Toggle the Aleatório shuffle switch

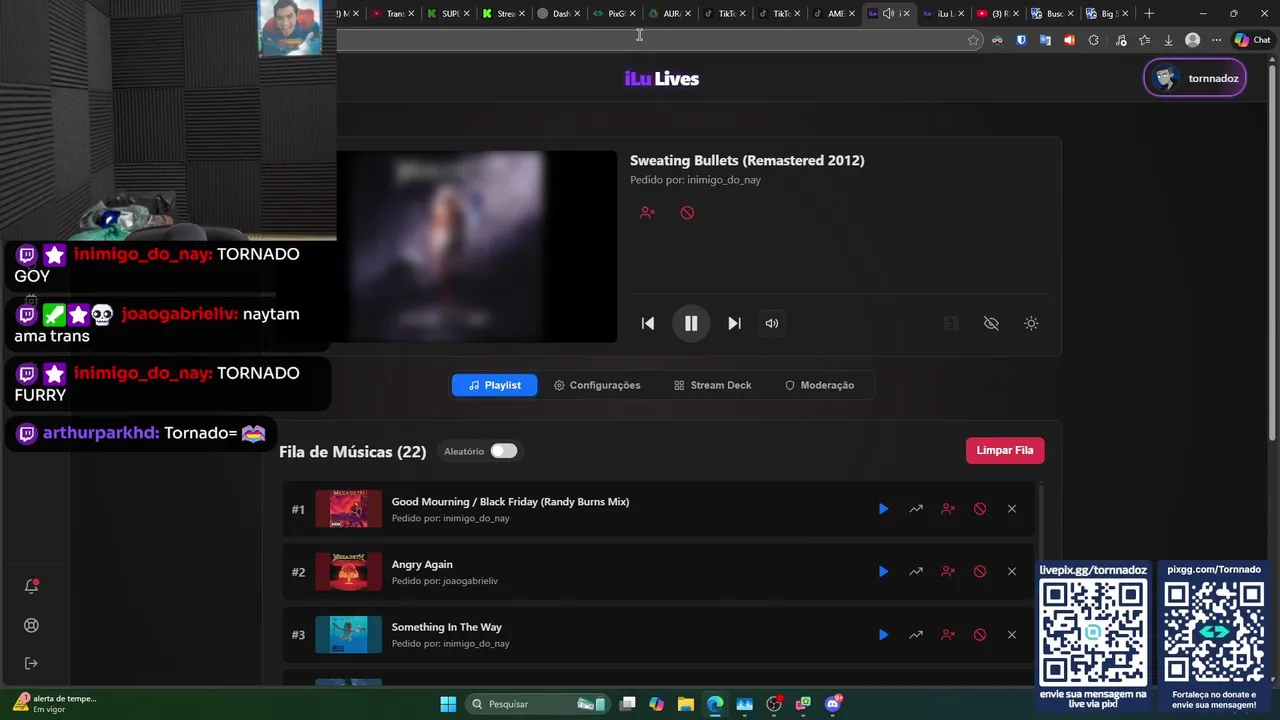(x=504, y=451)
